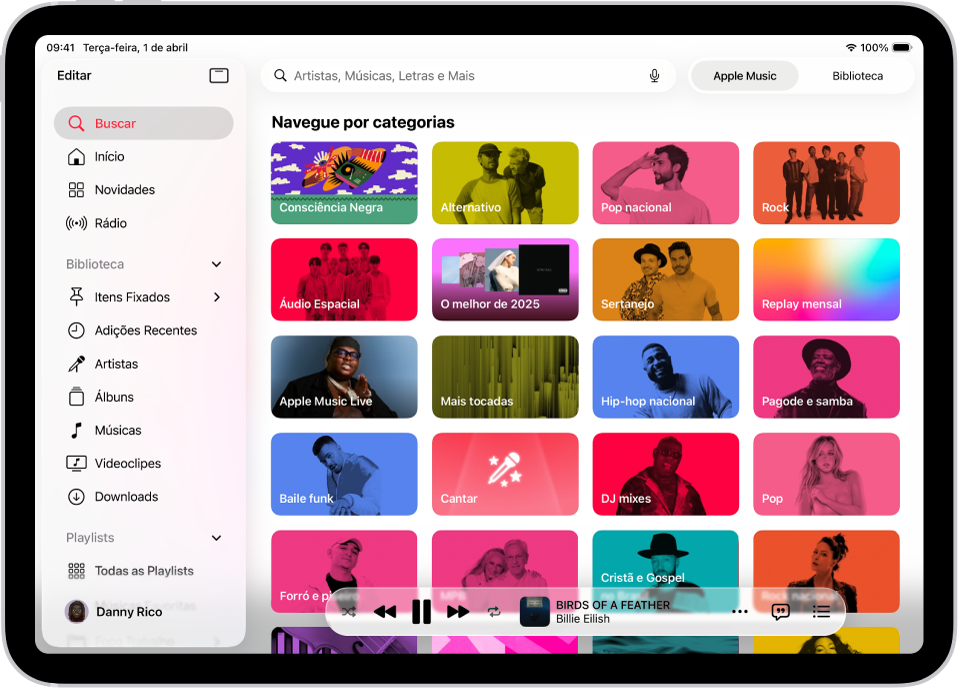
Task: Open Baile funk category
Action: (344, 474)
